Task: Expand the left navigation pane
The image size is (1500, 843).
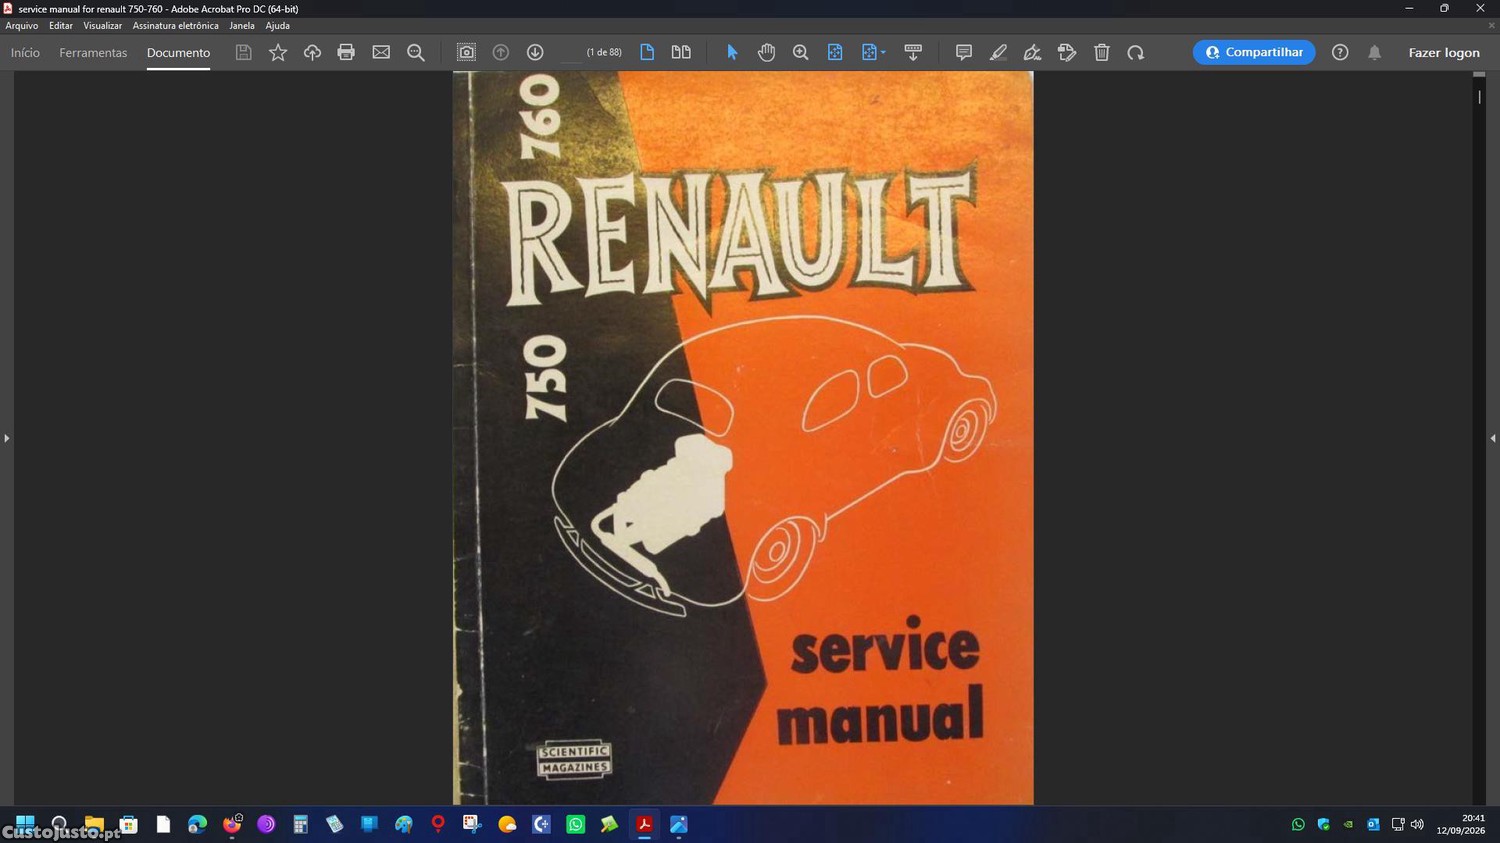Action: pos(6,438)
